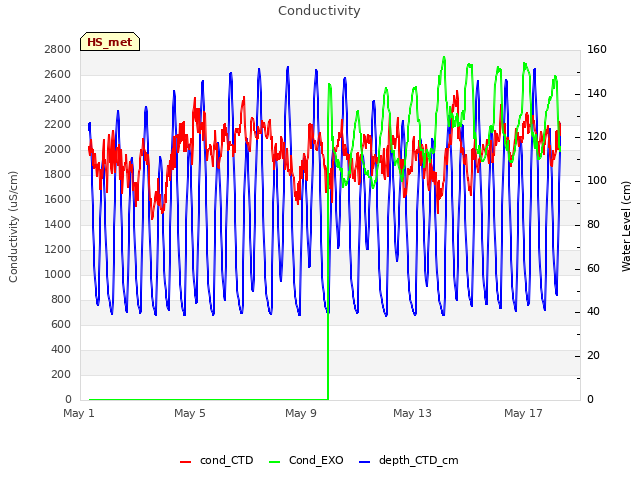Click the HS_met annotation label
The image size is (640, 480).
click(110, 42)
